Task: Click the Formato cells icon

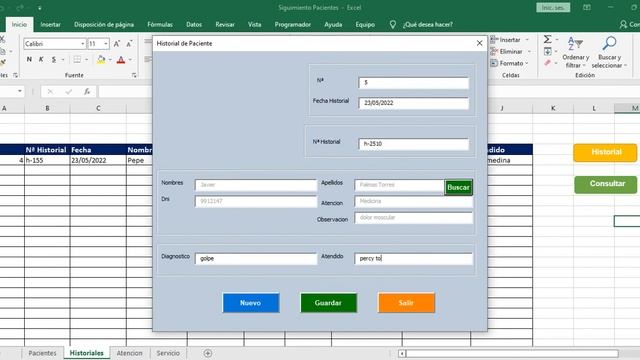Action: click(x=494, y=63)
